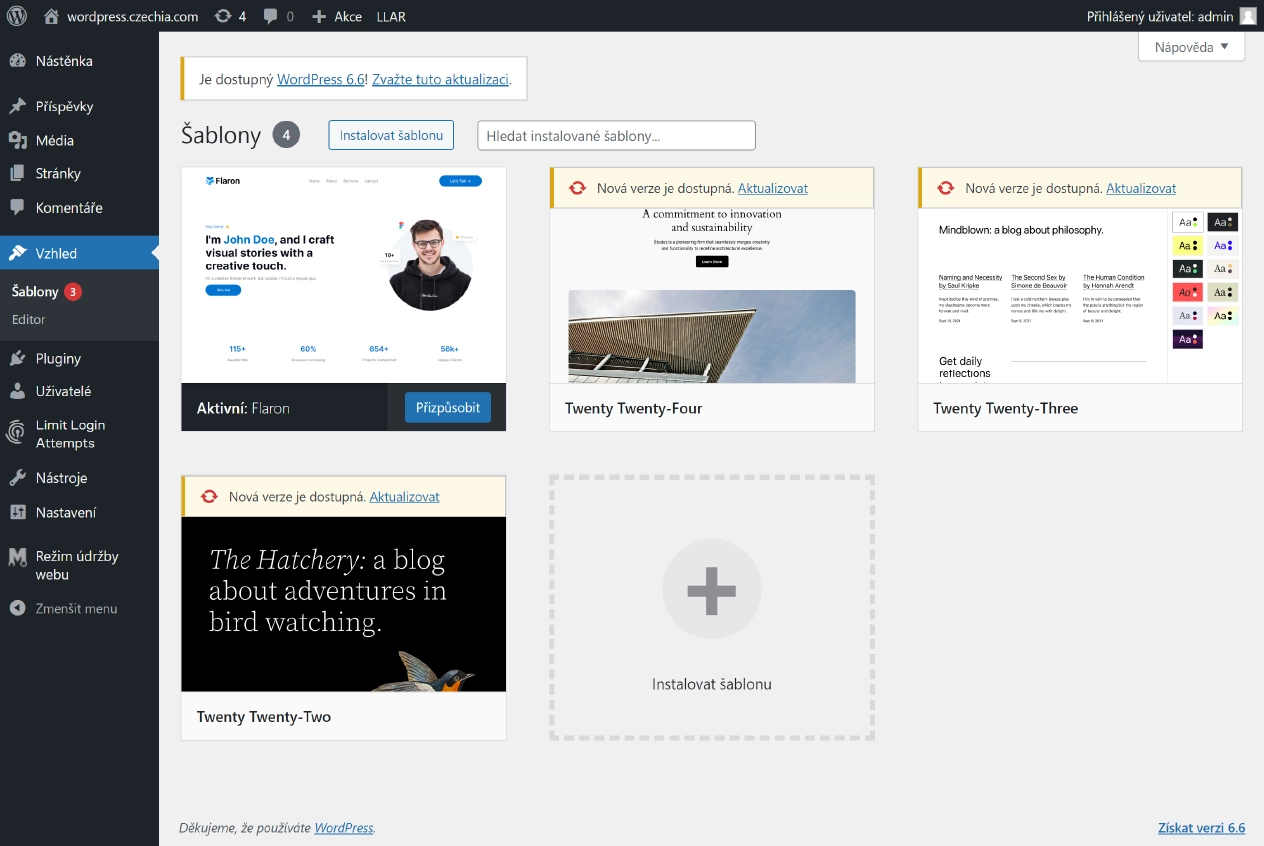Click the large plus to add theme
The width and height of the screenshot is (1264, 846).
pos(711,590)
